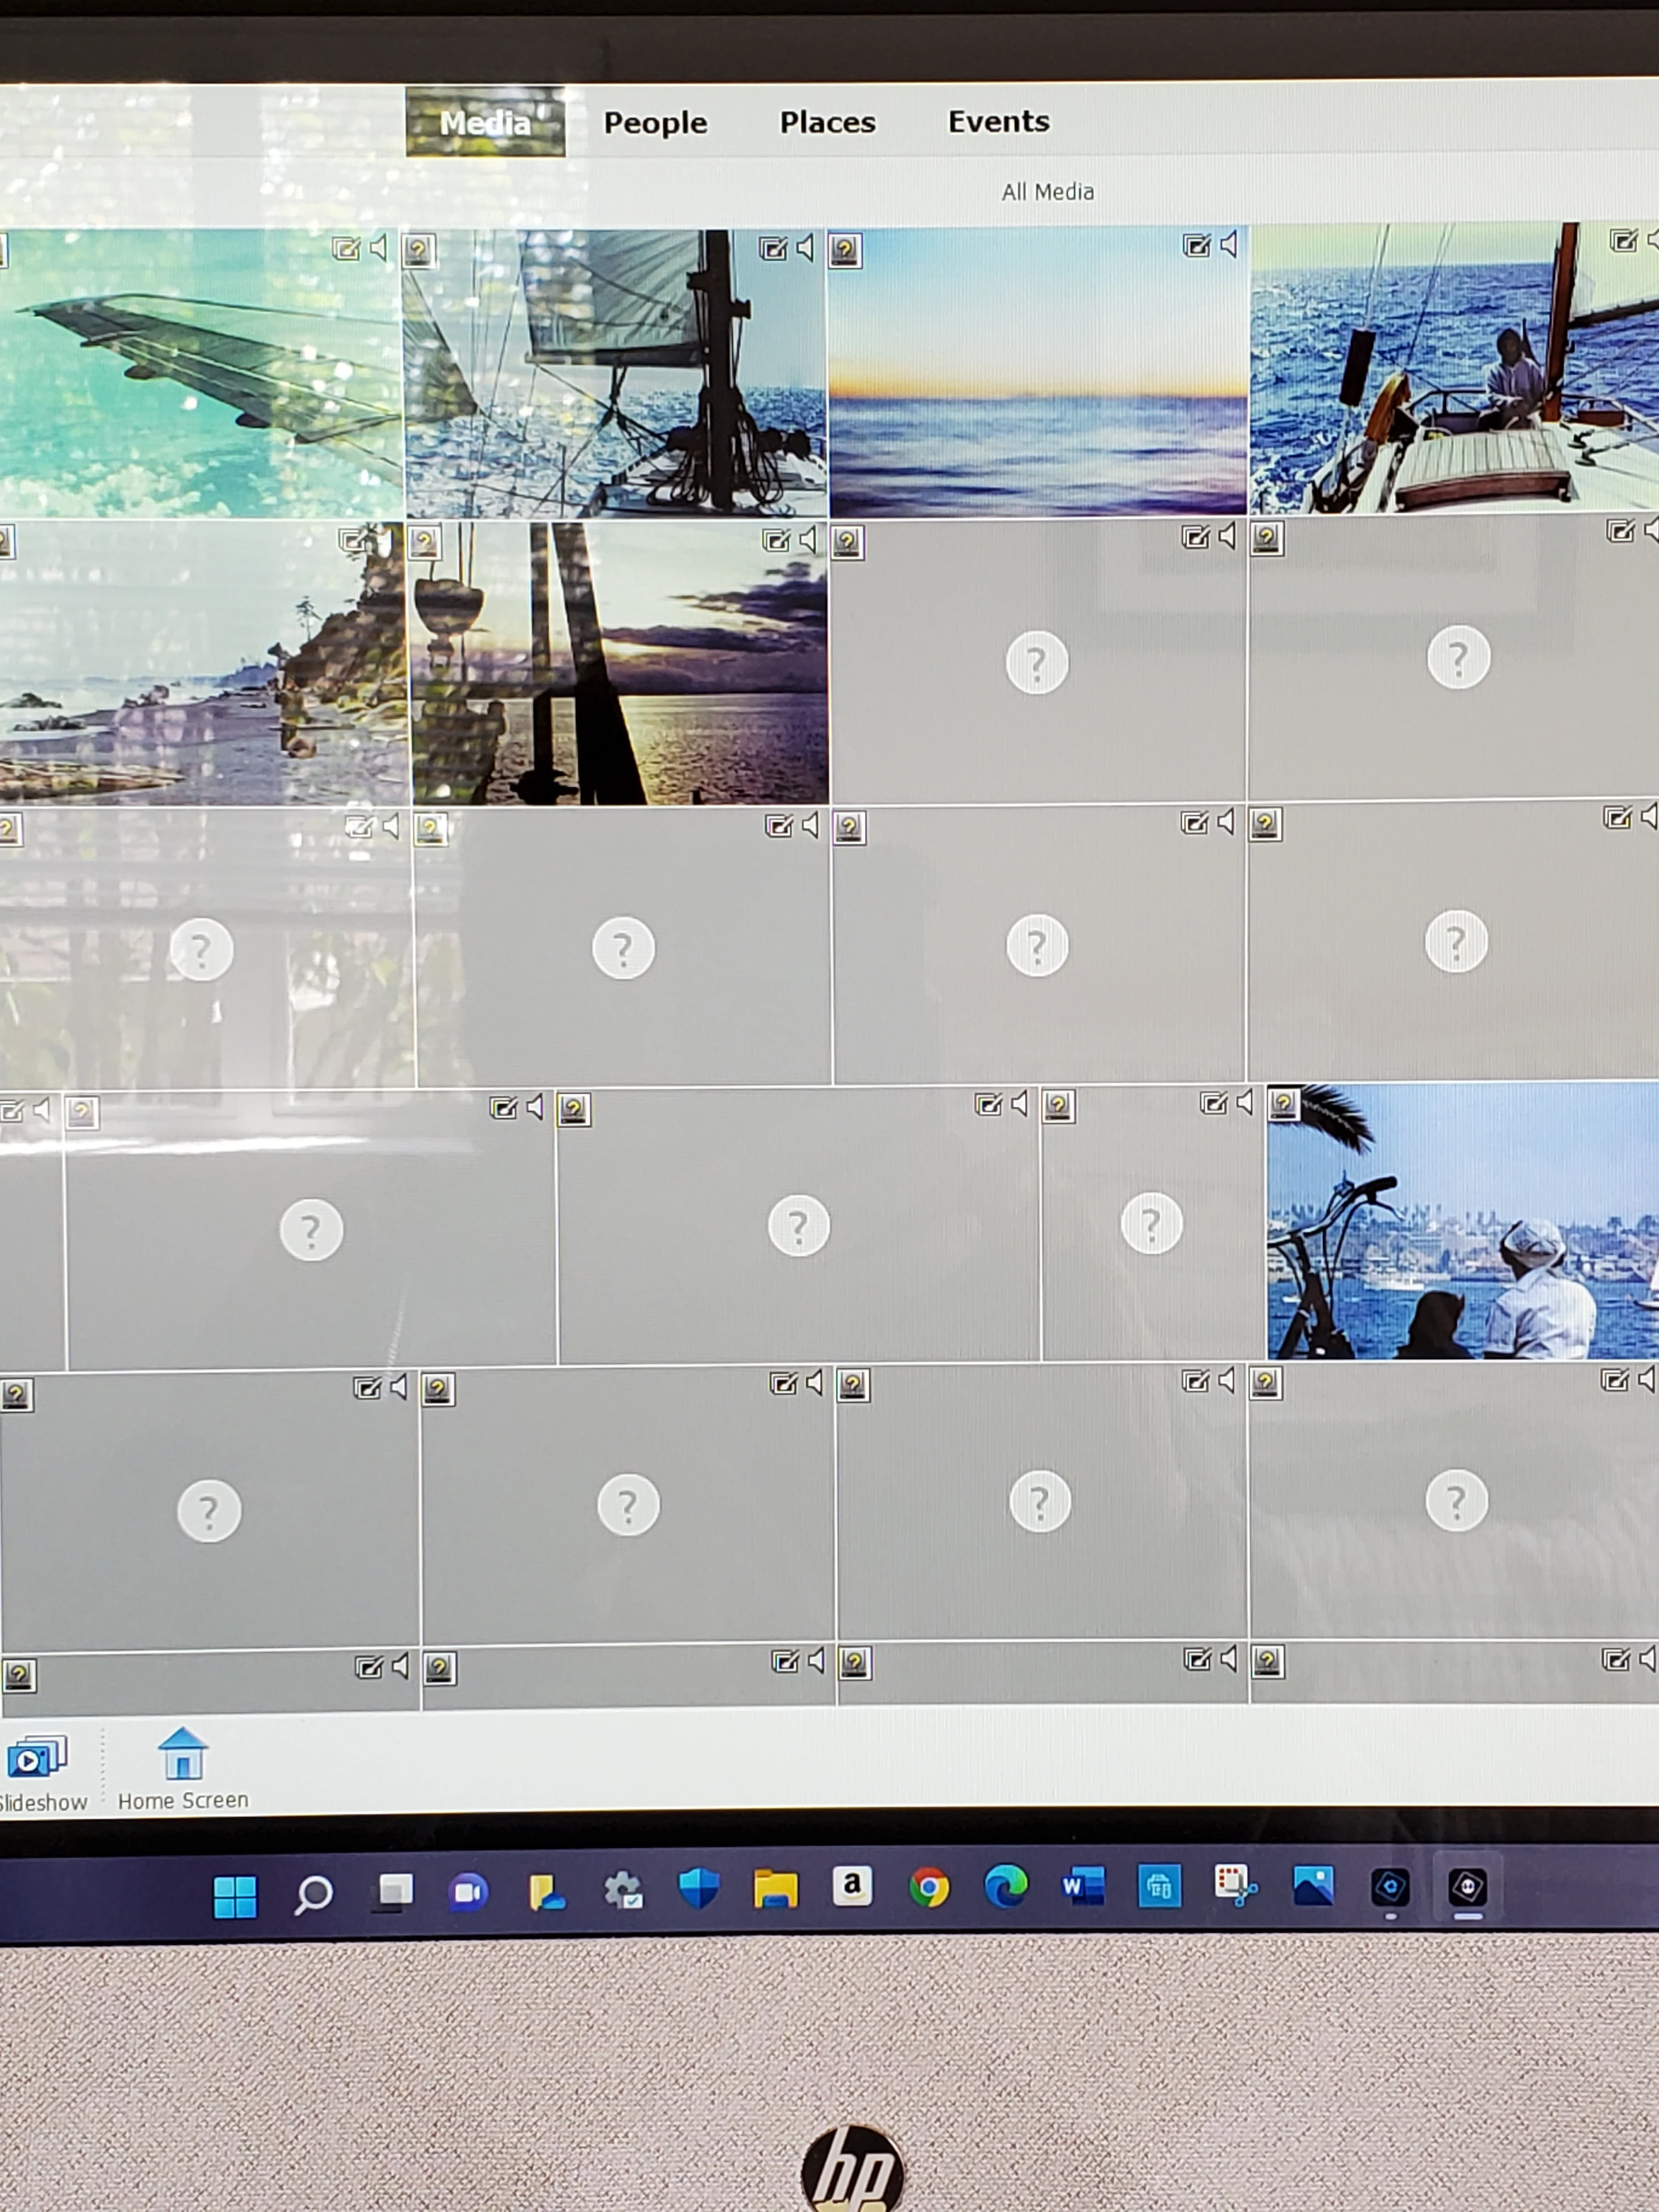The height and width of the screenshot is (2212, 1659).
Task: Click missing-file icon on sunset horizon photo
Action: [846, 250]
